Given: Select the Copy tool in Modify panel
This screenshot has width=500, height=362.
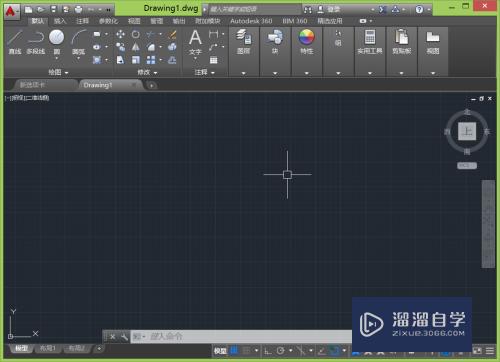Looking at the screenshot, I should (x=120, y=47).
